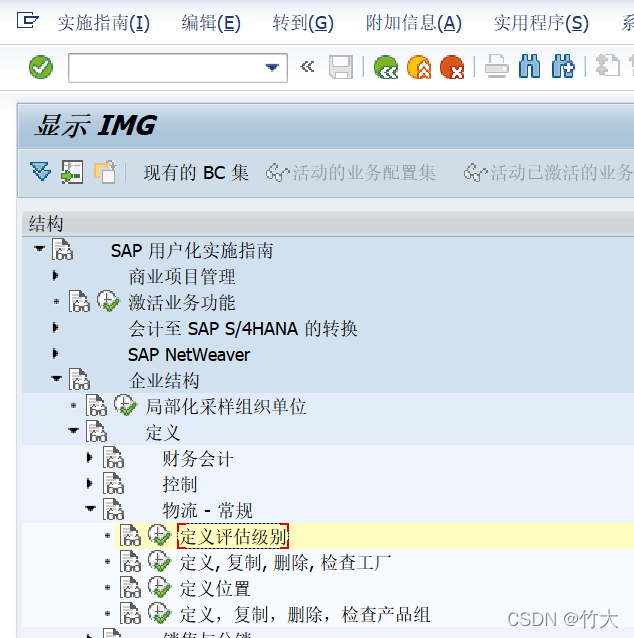The width and height of the screenshot is (634, 638).
Task: Click the Print icon
Action: click(497, 66)
